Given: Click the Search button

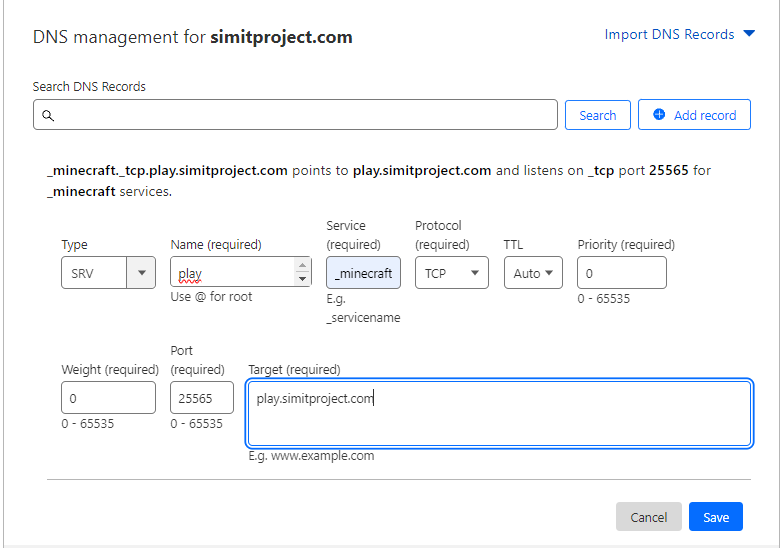Looking at the screenshot, I should pyautogui.click(x=597, y=115).
